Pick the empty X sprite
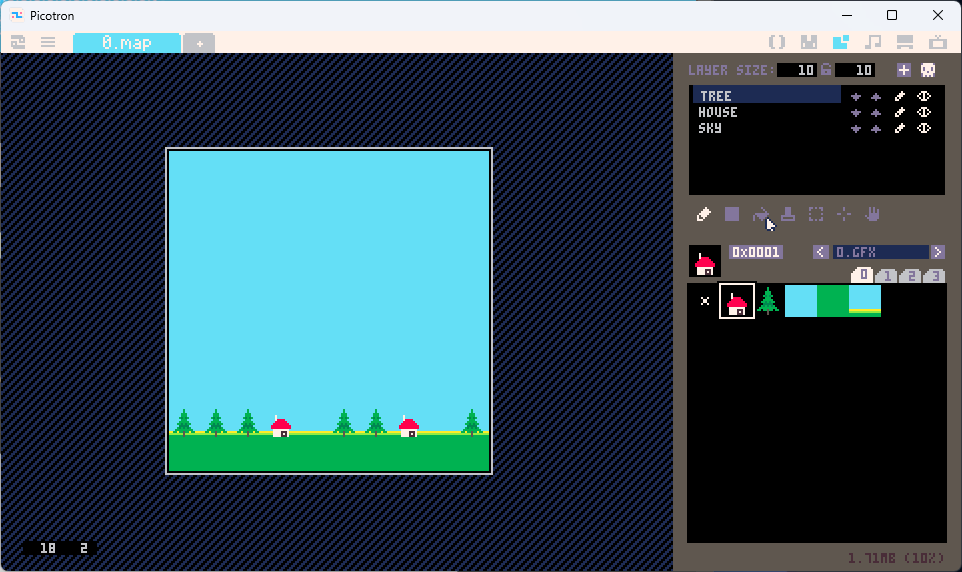Viewport: 962px width, 572px height. tap(705, 301)
